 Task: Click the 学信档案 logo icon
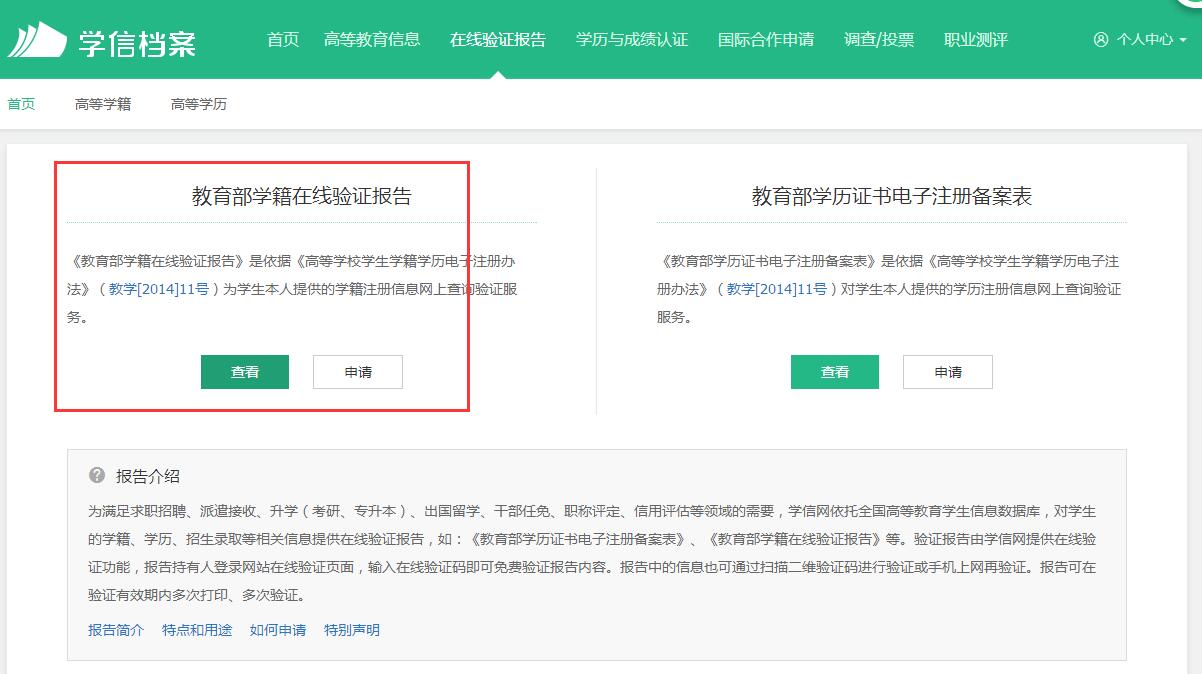(x=38, y=40)
